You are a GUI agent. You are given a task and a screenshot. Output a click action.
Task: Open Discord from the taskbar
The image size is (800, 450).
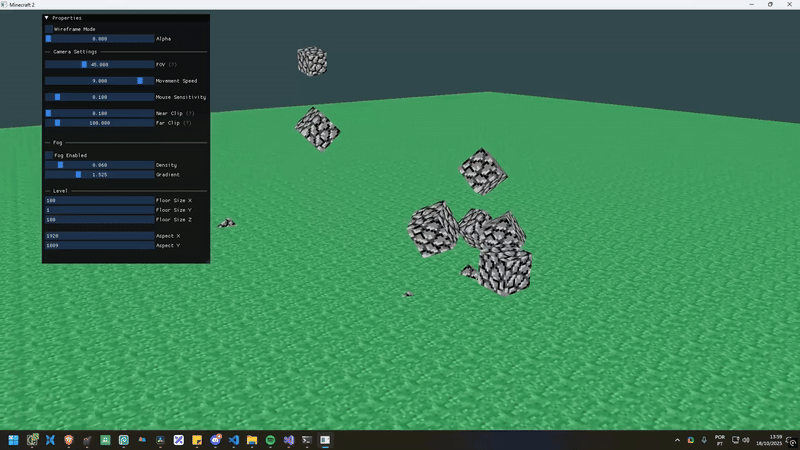215,440
